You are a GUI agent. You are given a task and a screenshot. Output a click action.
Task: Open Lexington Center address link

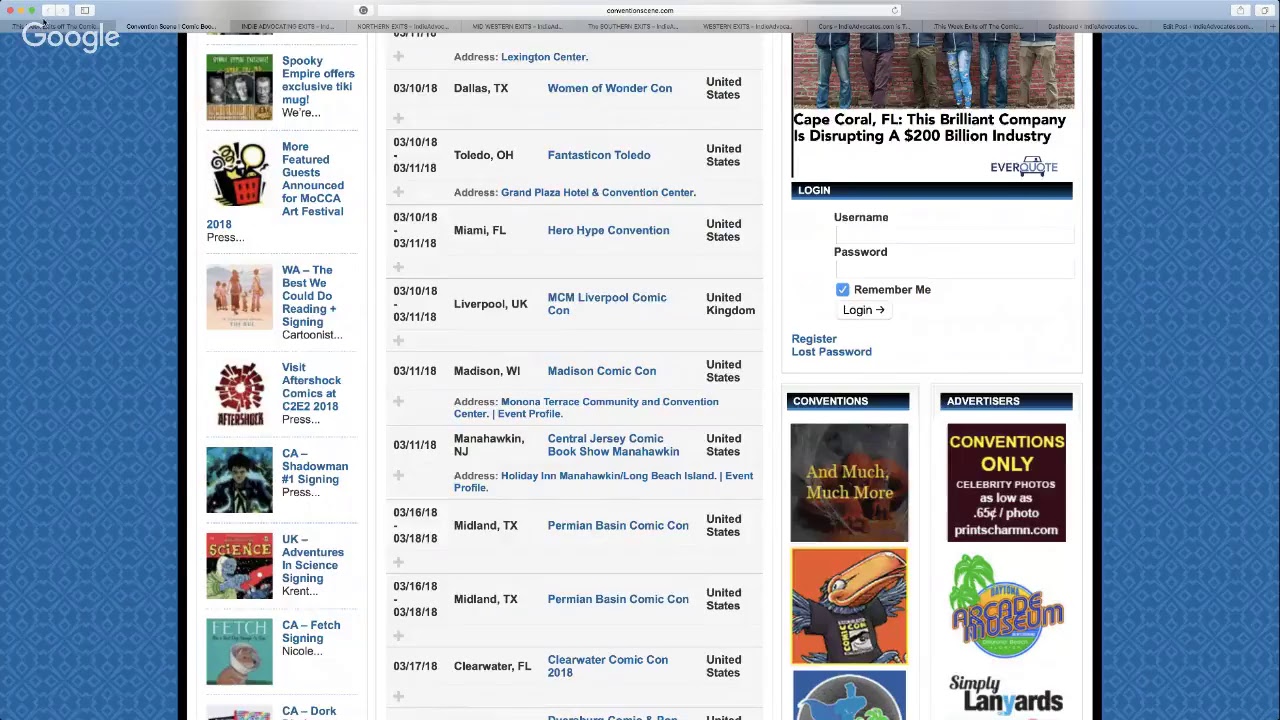tap(544, 57)
